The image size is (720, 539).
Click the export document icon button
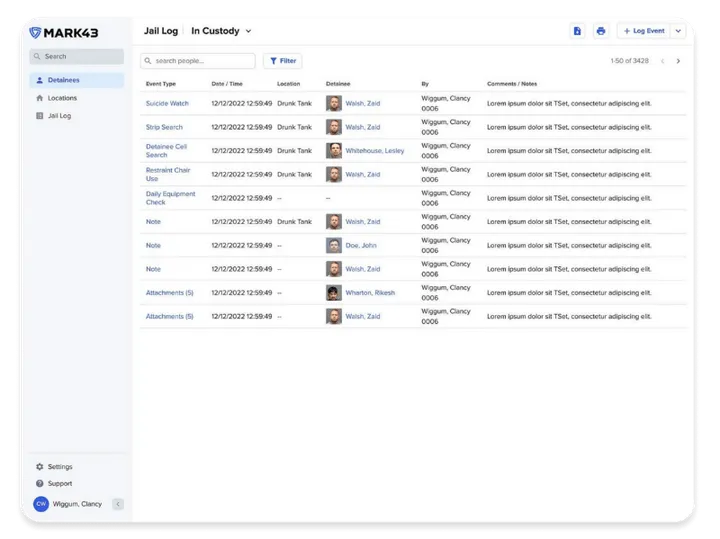coord(577,31)
